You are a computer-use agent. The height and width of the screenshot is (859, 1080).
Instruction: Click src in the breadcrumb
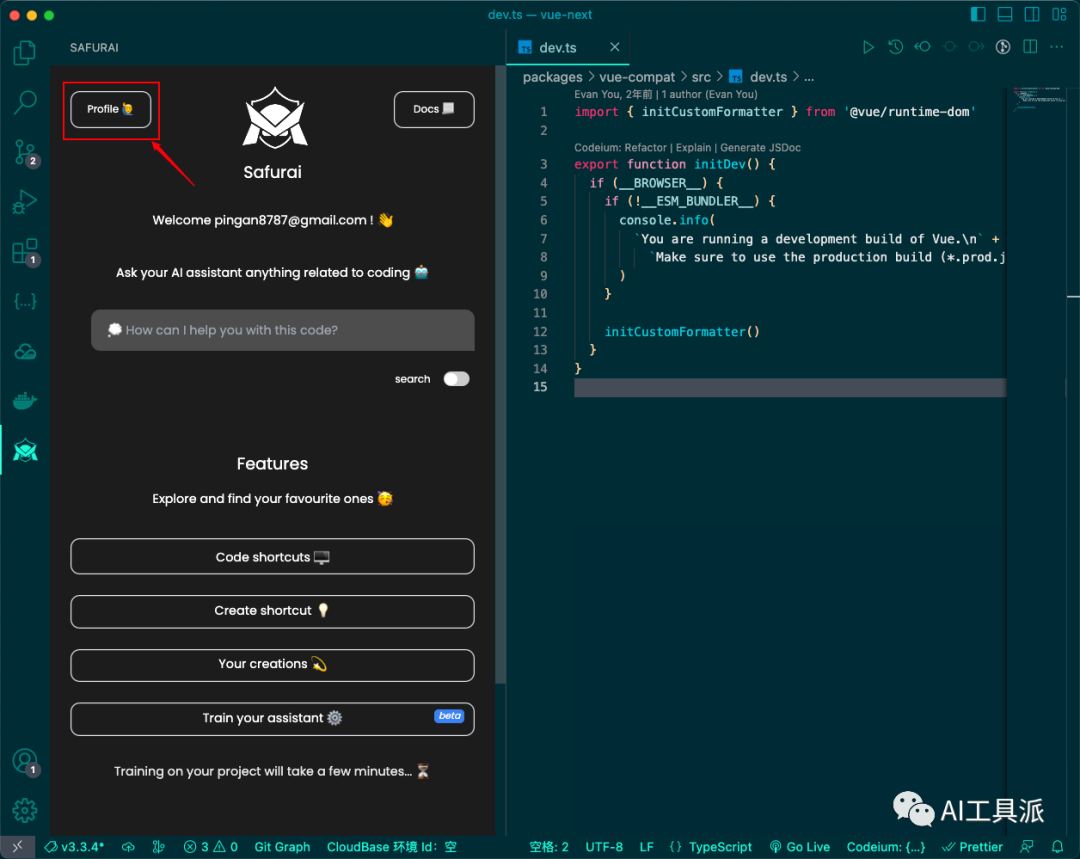point(701,77)
